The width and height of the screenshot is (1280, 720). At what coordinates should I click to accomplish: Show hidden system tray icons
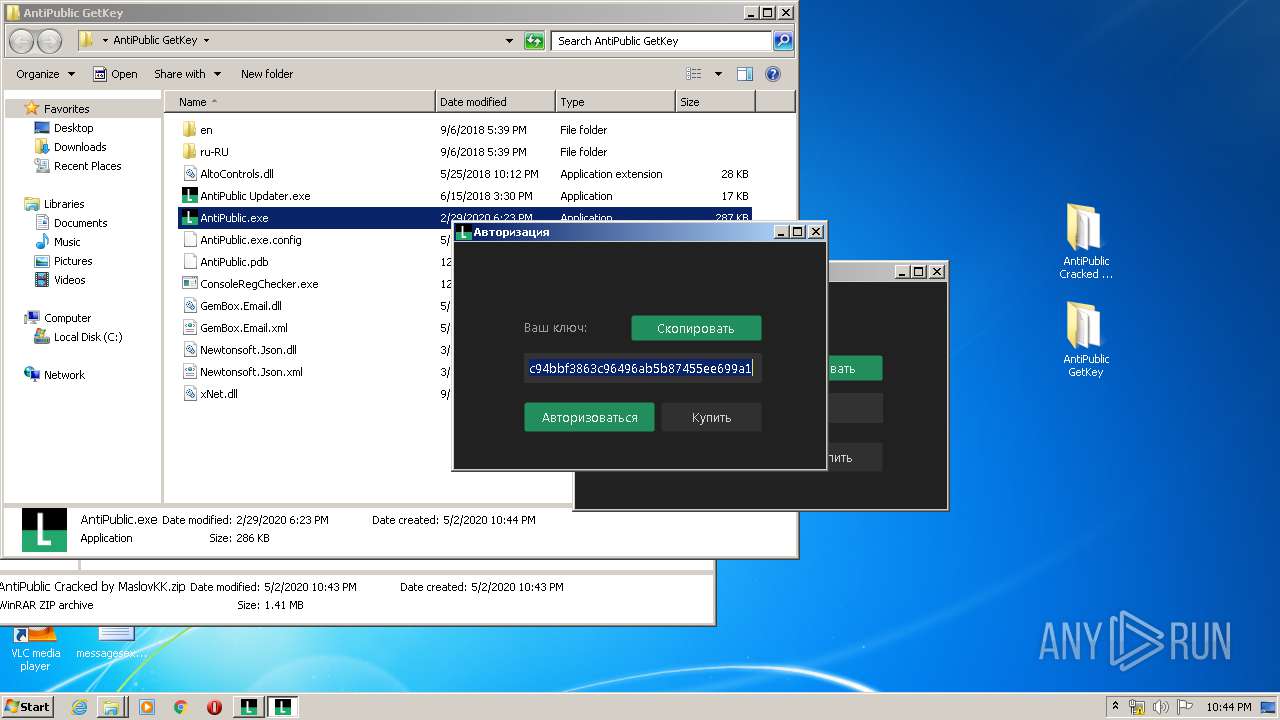(1116, 706)
